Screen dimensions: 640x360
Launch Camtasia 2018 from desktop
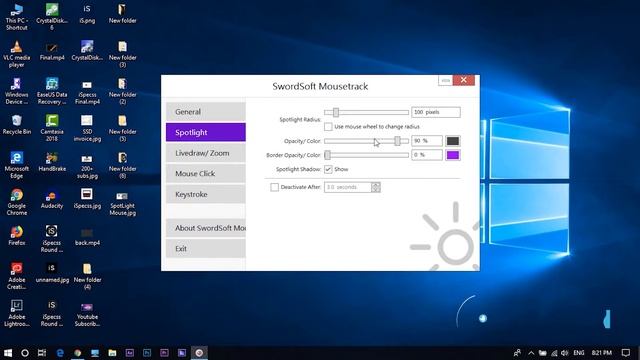tap(52, 128)
